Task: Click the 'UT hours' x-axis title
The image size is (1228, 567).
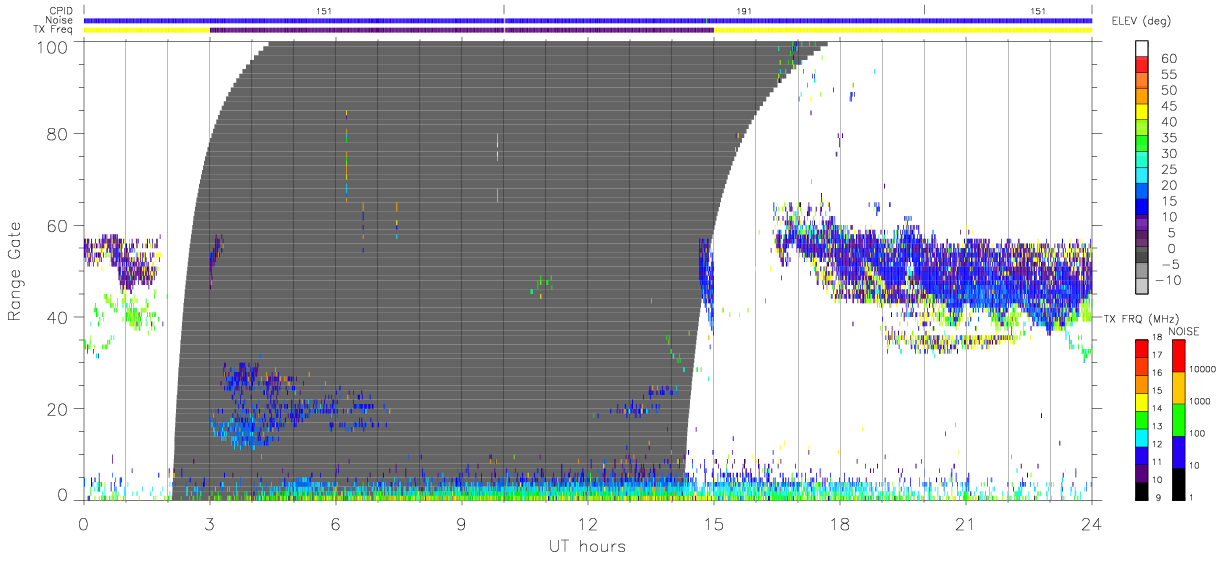Action: (x=587, y=546)
